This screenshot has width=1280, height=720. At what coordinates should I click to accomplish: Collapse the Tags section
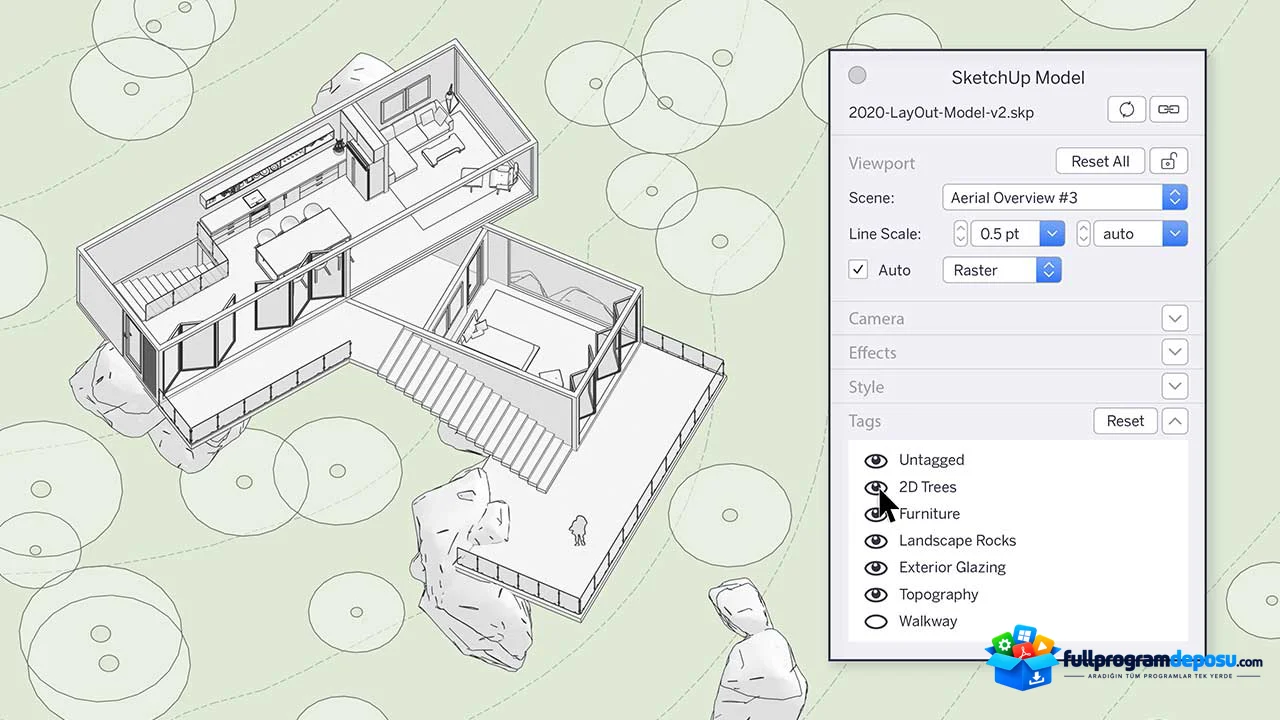1175,421
